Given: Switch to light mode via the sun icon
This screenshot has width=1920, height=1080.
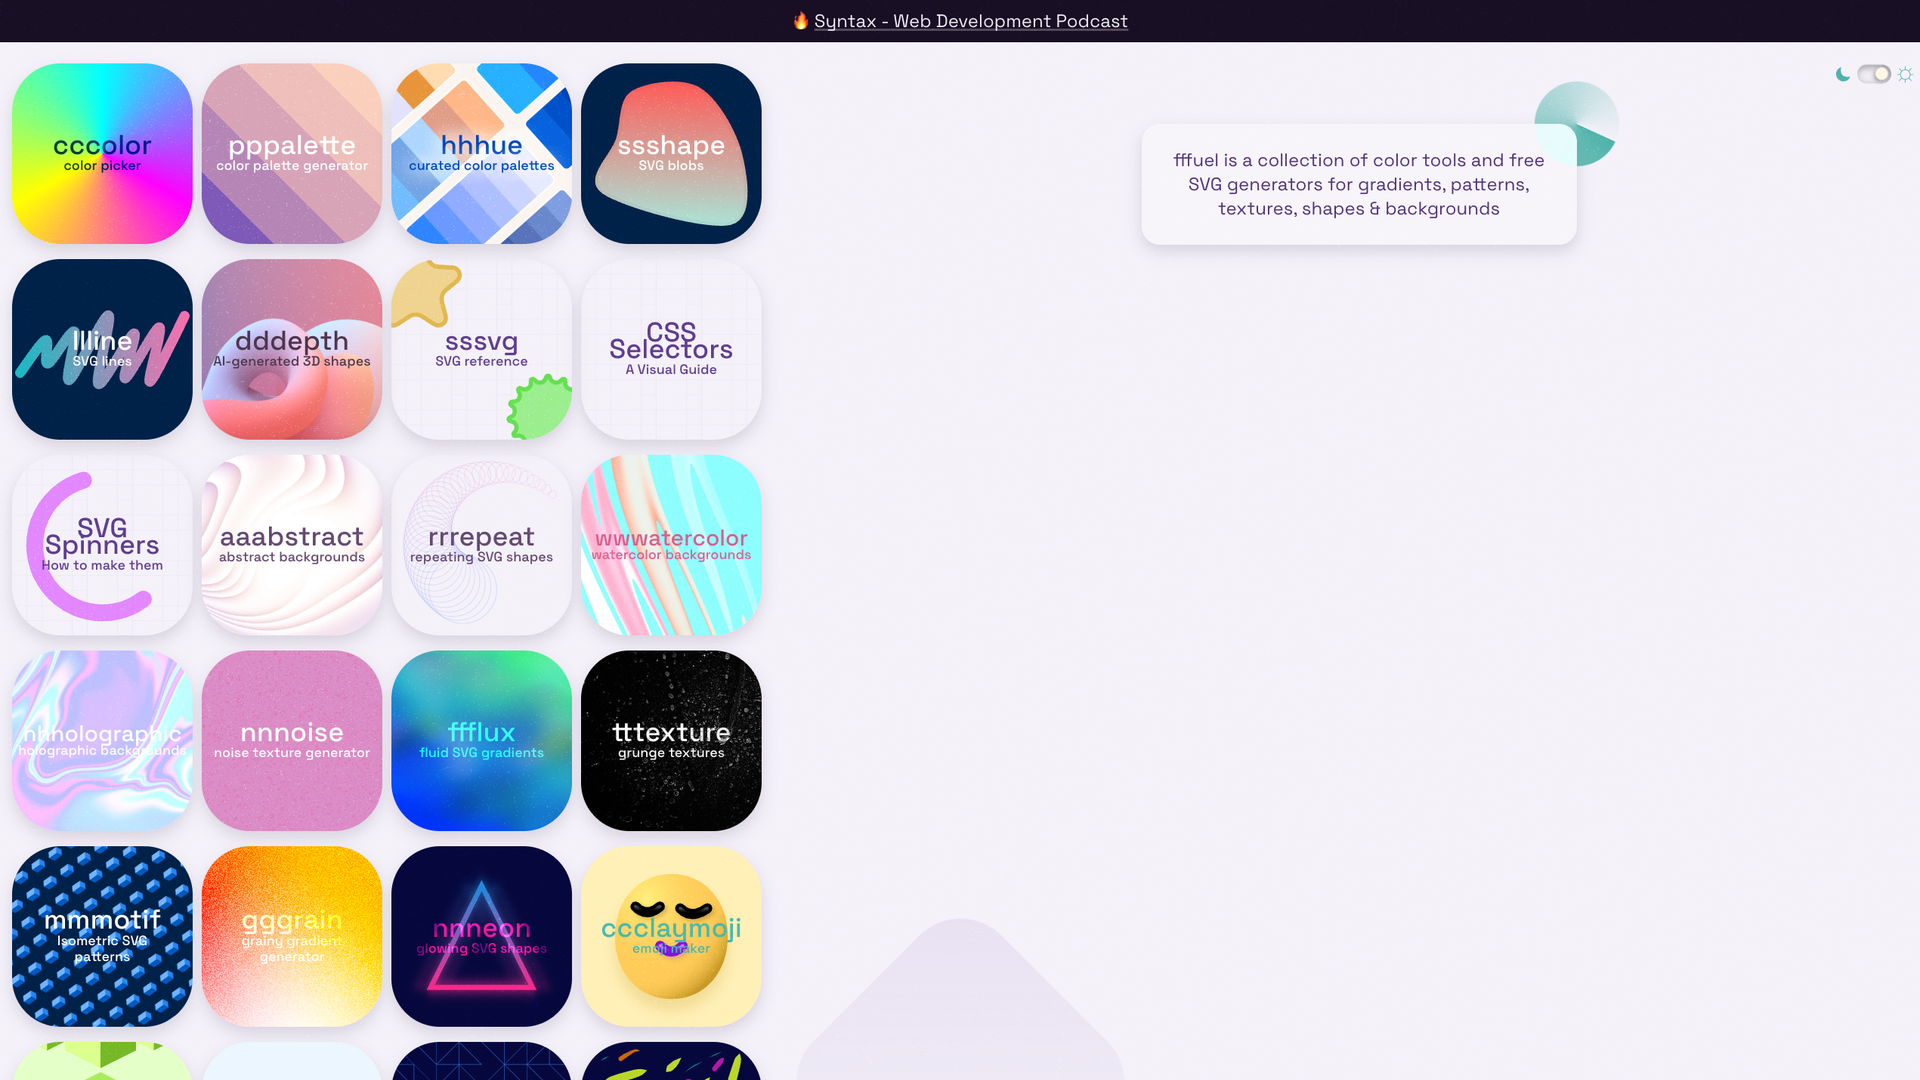Looking at the screenshot, I should click(1905, 74).
